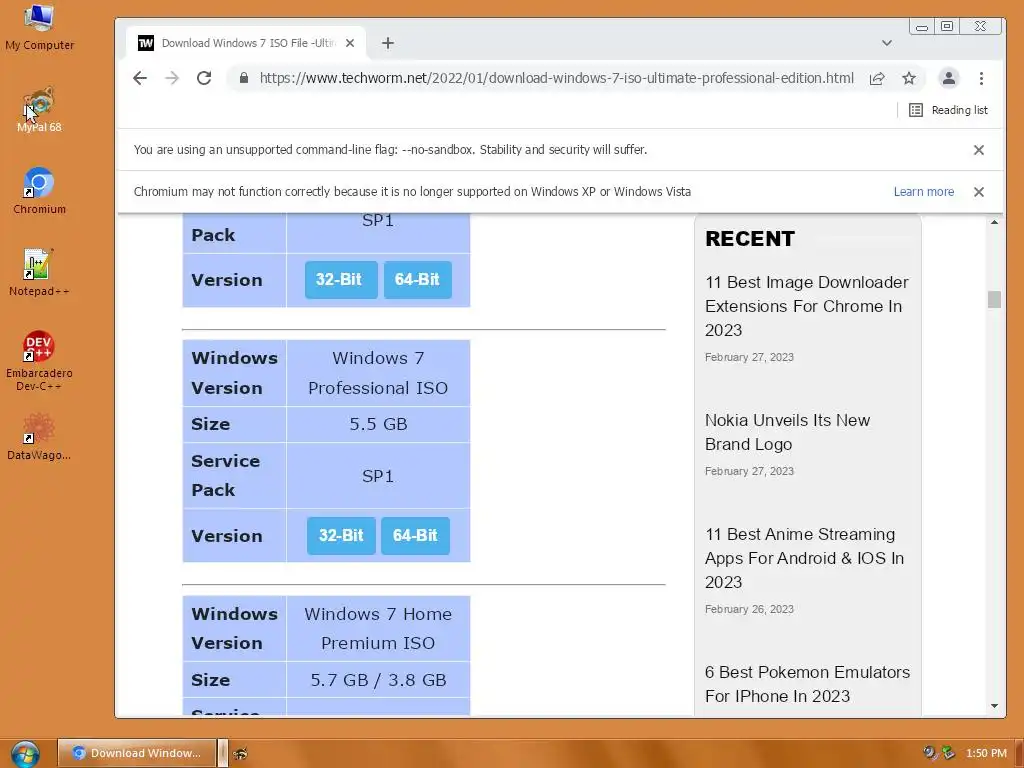Click the 1:50 PM clock
1024x768 pixels.
(x=986, y=753)
